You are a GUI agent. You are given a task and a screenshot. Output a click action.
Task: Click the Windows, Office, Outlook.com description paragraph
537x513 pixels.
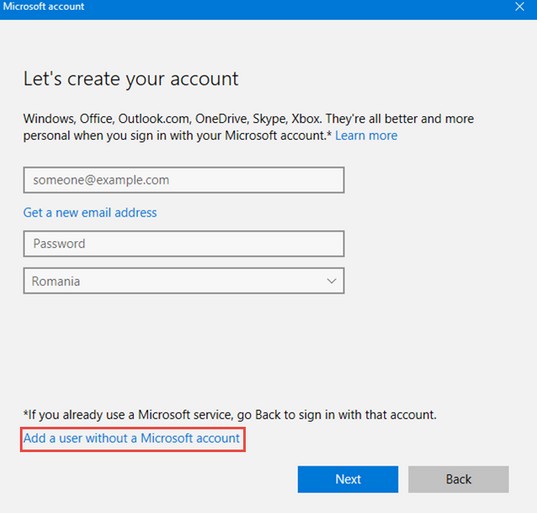tap(248, 127)
